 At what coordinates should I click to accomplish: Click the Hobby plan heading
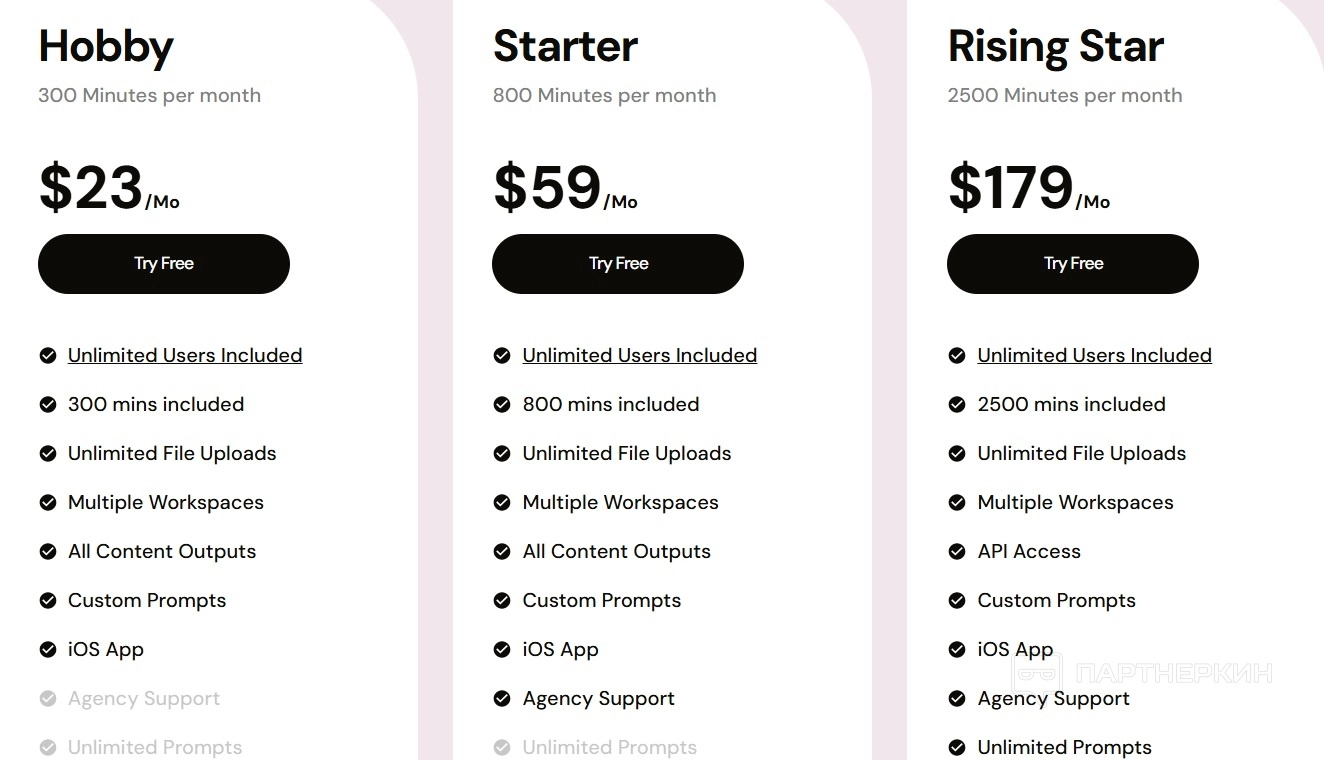click(106, 46)
